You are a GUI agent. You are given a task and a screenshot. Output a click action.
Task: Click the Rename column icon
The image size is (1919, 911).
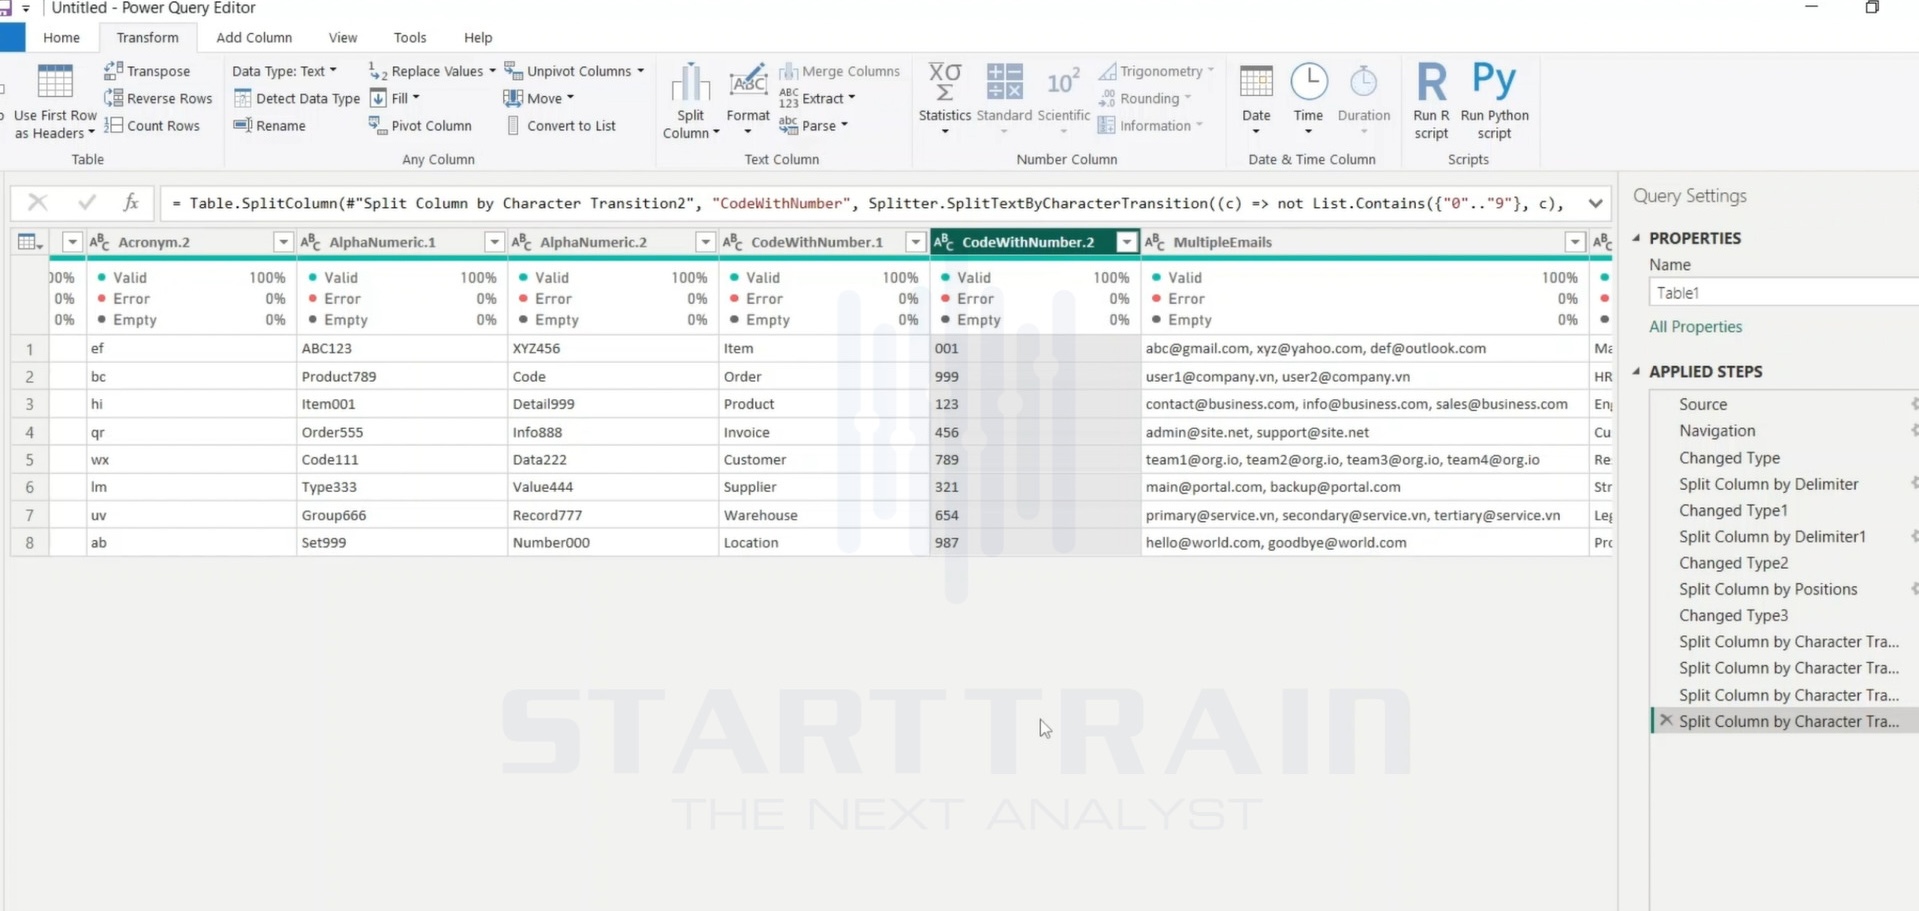pyautogui.click(x=242, y=125)
